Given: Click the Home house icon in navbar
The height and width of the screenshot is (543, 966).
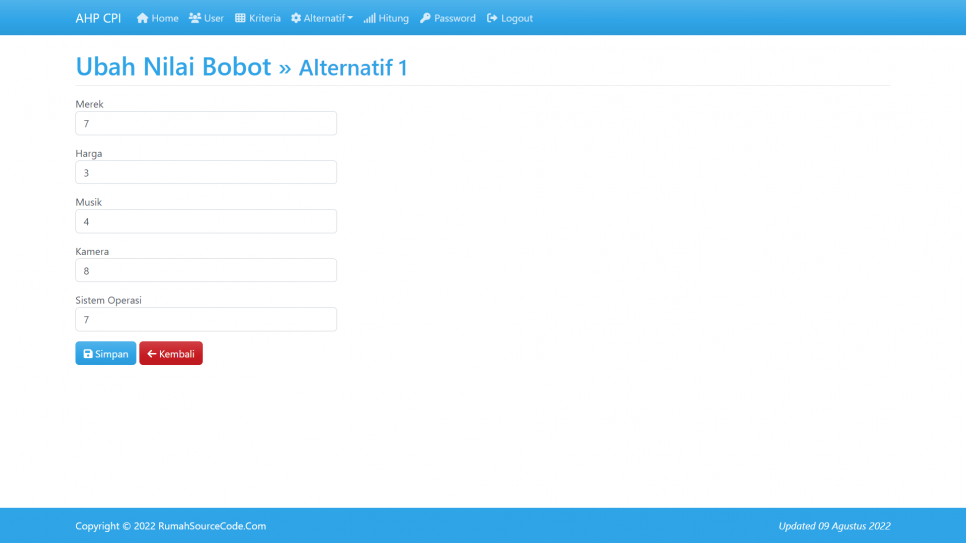Looking at the screenshot, I should (142, 18).
